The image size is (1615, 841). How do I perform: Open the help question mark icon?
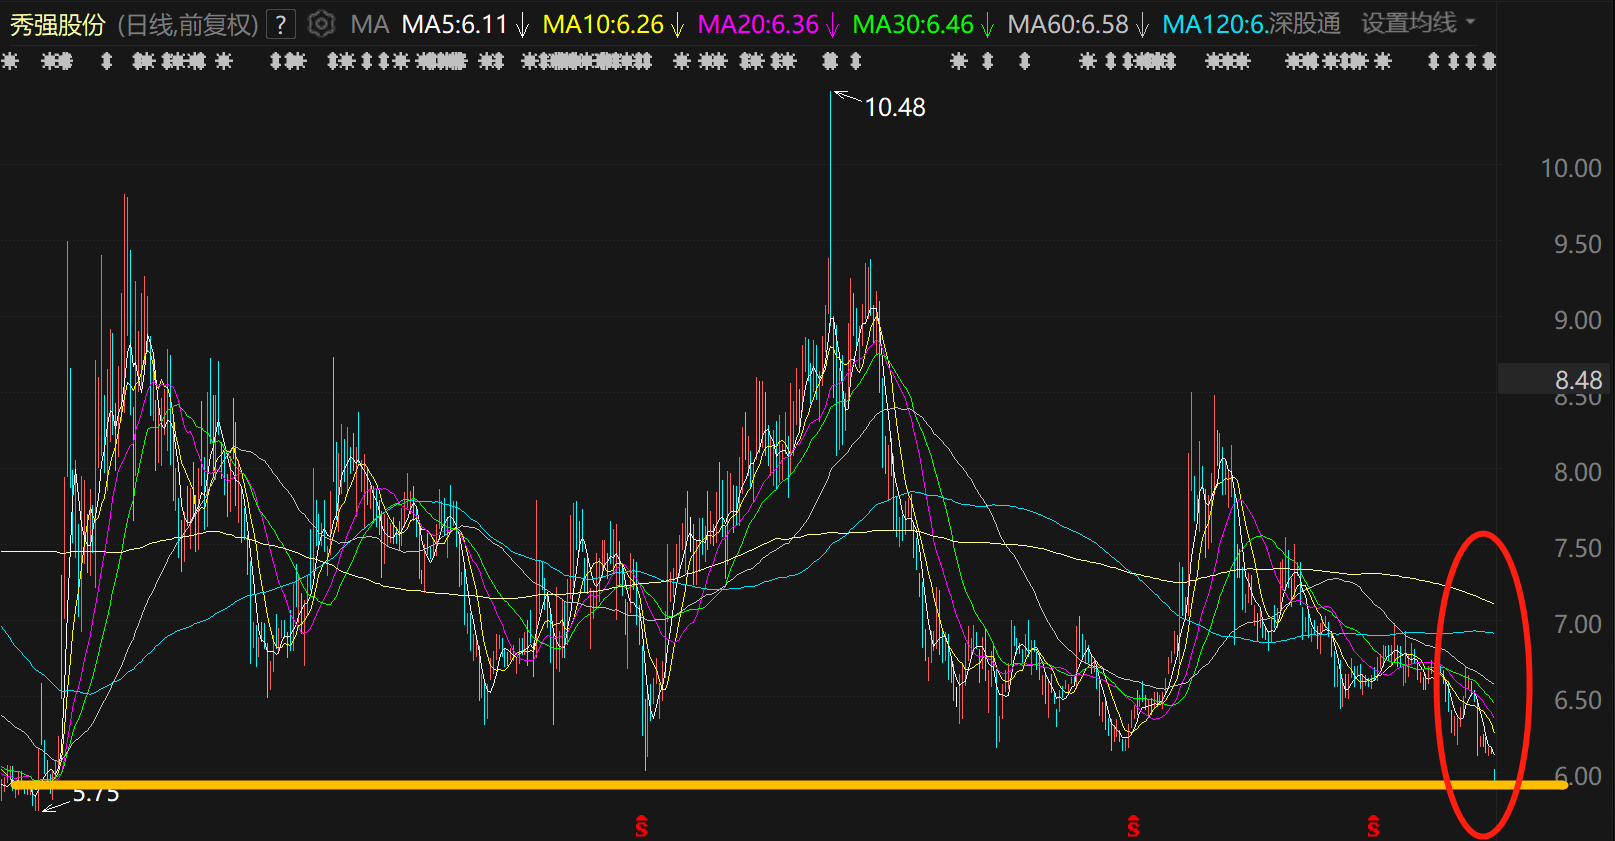point(281,24)
